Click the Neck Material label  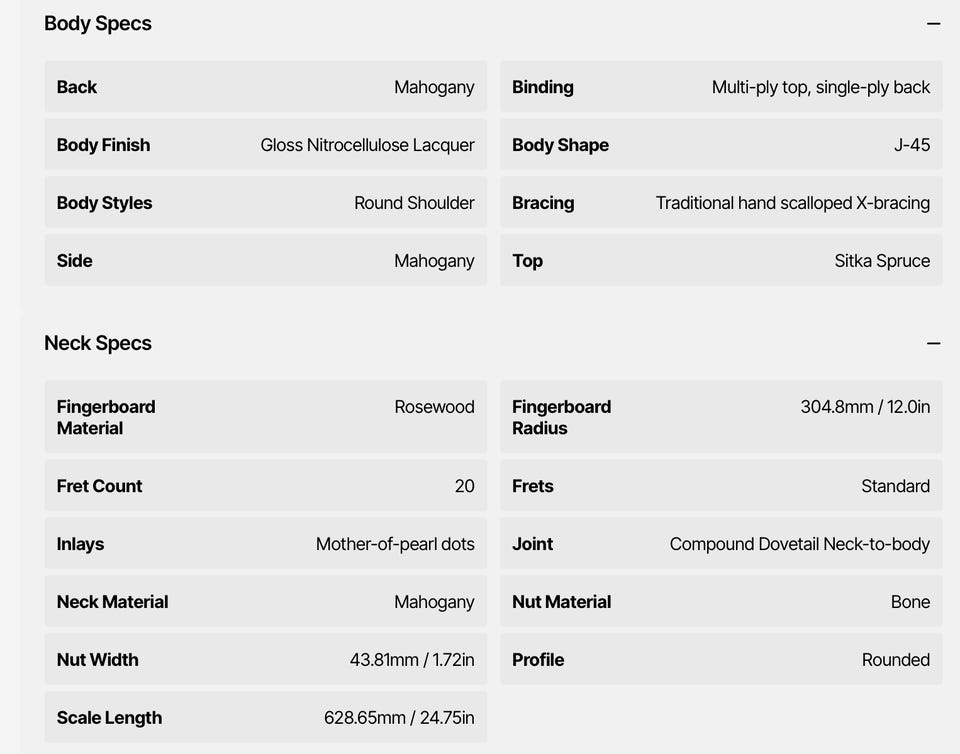click(112, 602)
